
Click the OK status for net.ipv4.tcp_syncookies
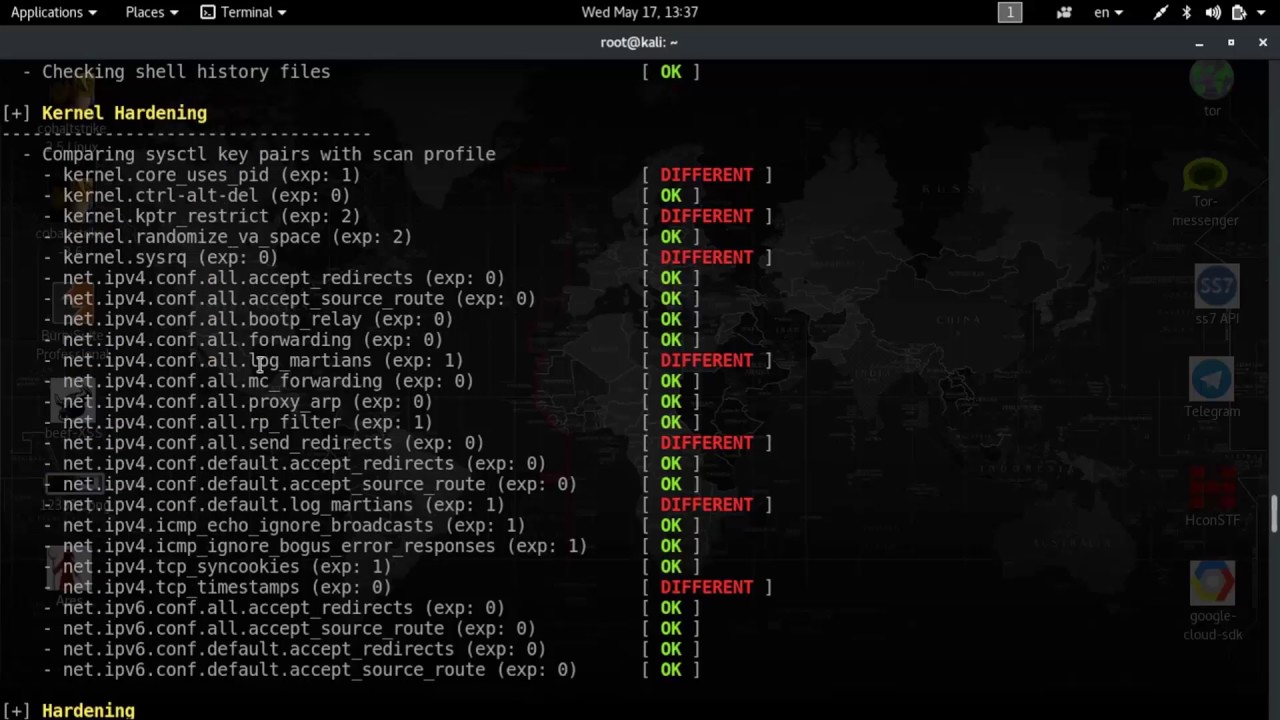(x=670, y=567)
